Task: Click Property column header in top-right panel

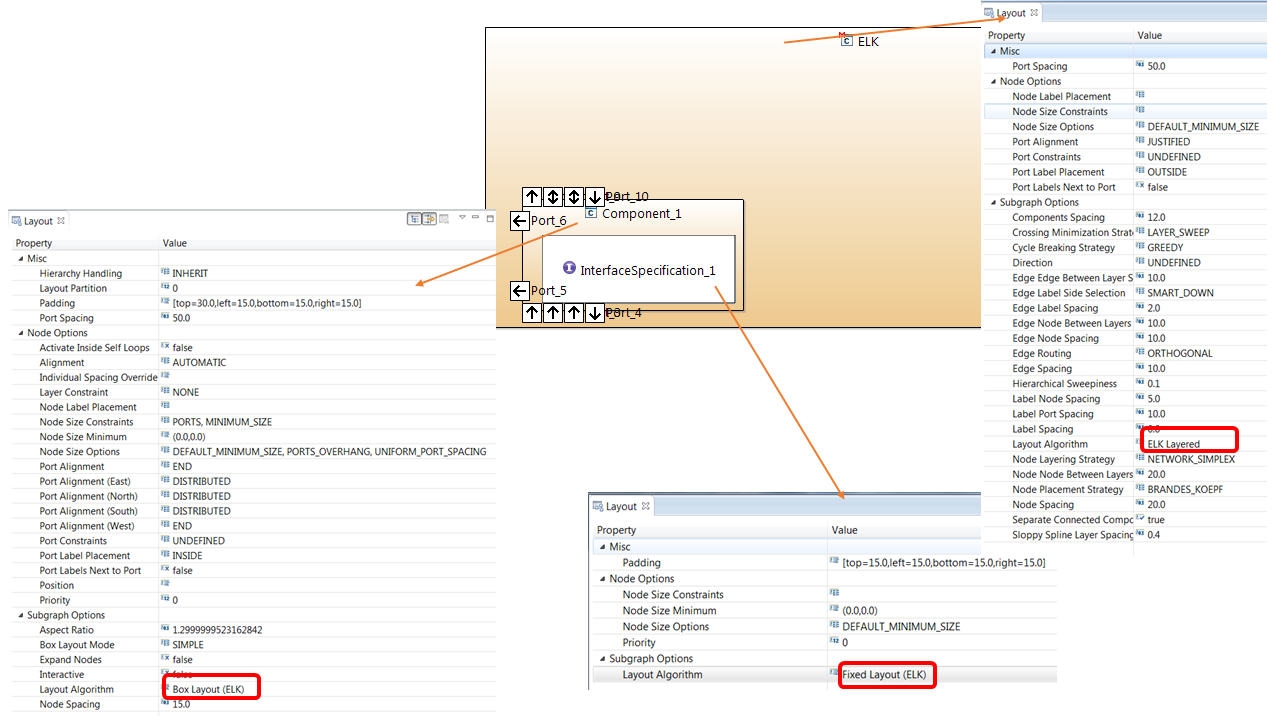Action: click(1058, 36)
